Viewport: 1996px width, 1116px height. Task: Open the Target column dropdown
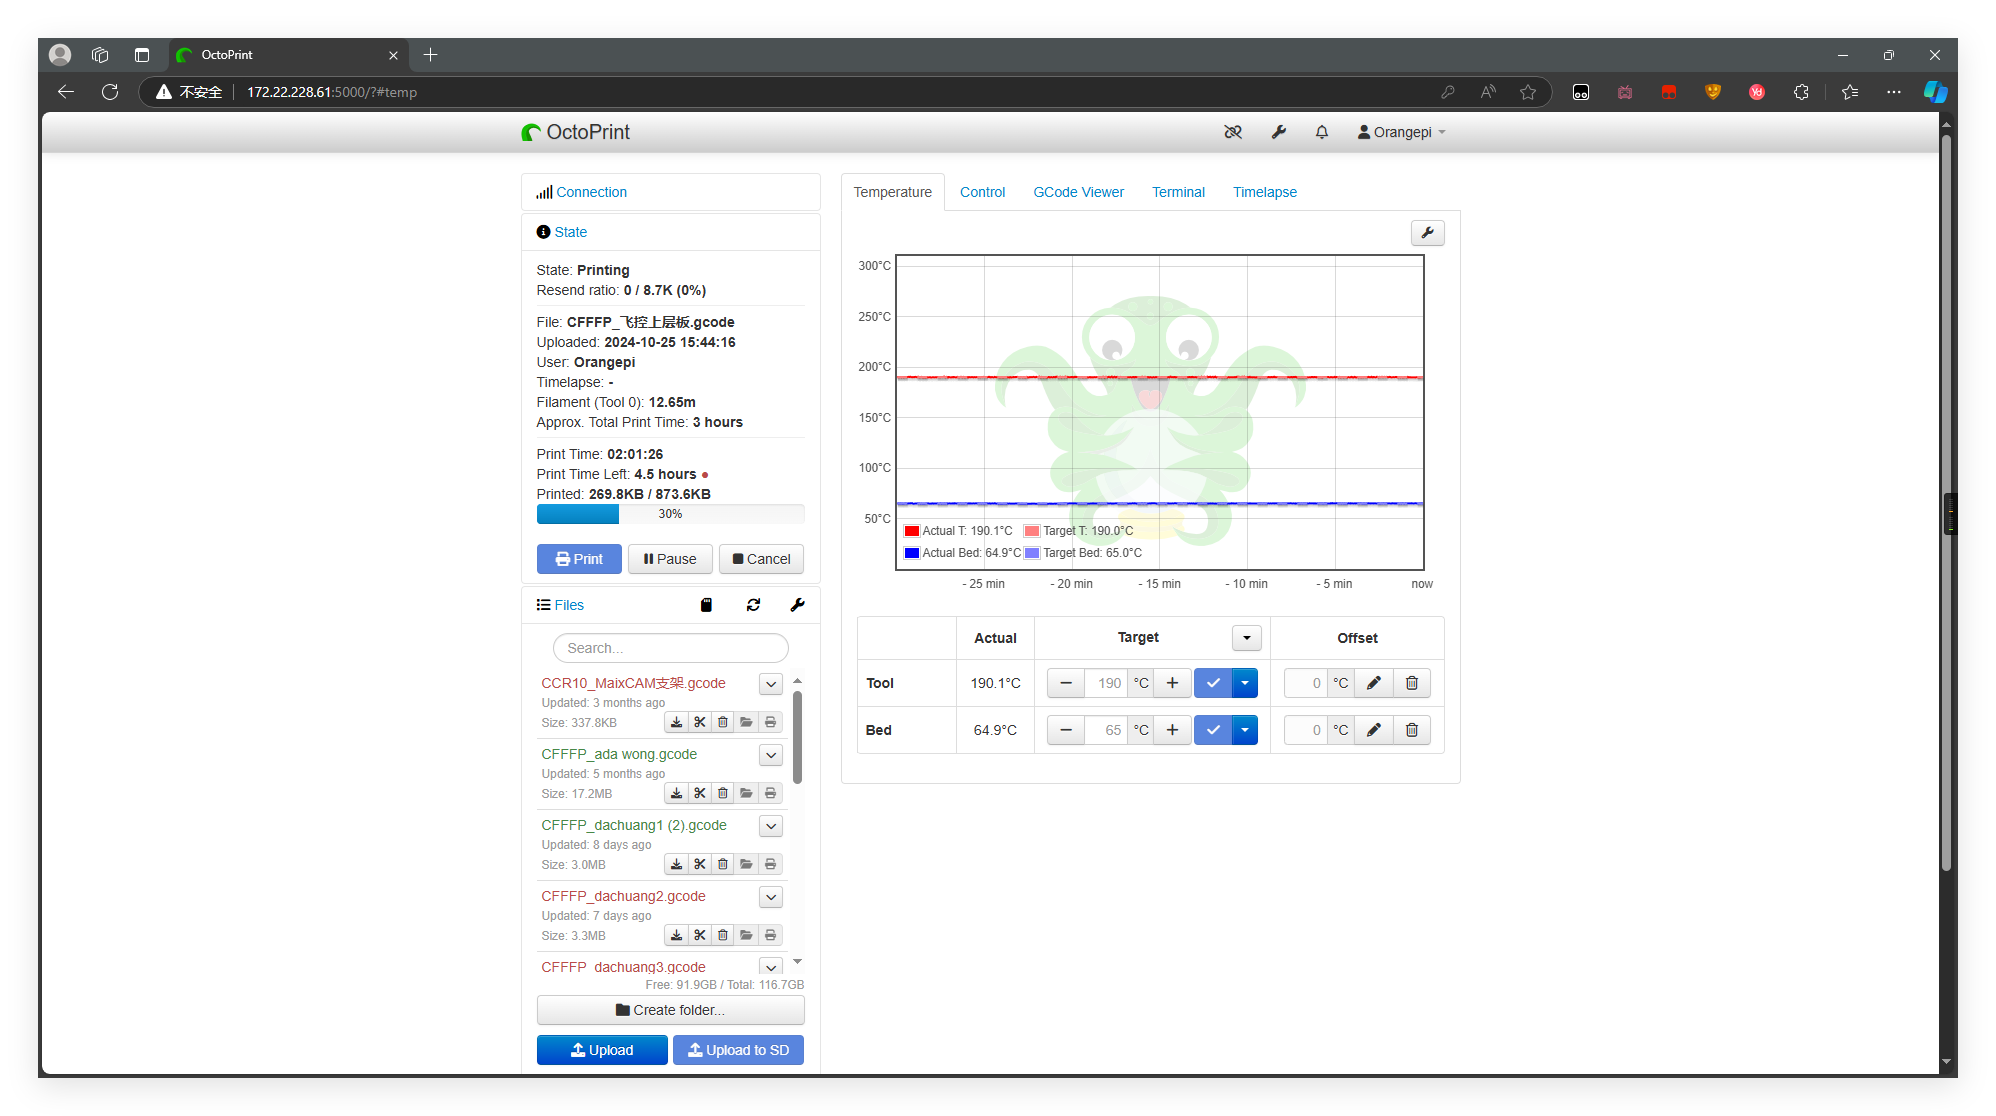click(1246, 638)
